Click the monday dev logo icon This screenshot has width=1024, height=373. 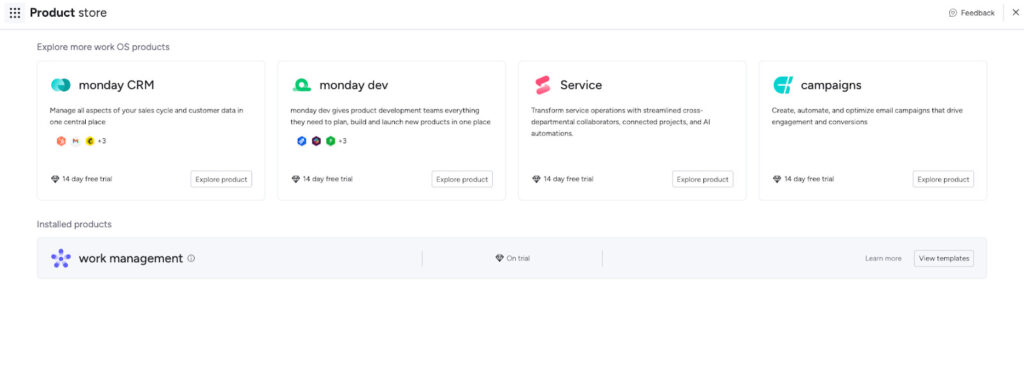(x=301, y=85)
